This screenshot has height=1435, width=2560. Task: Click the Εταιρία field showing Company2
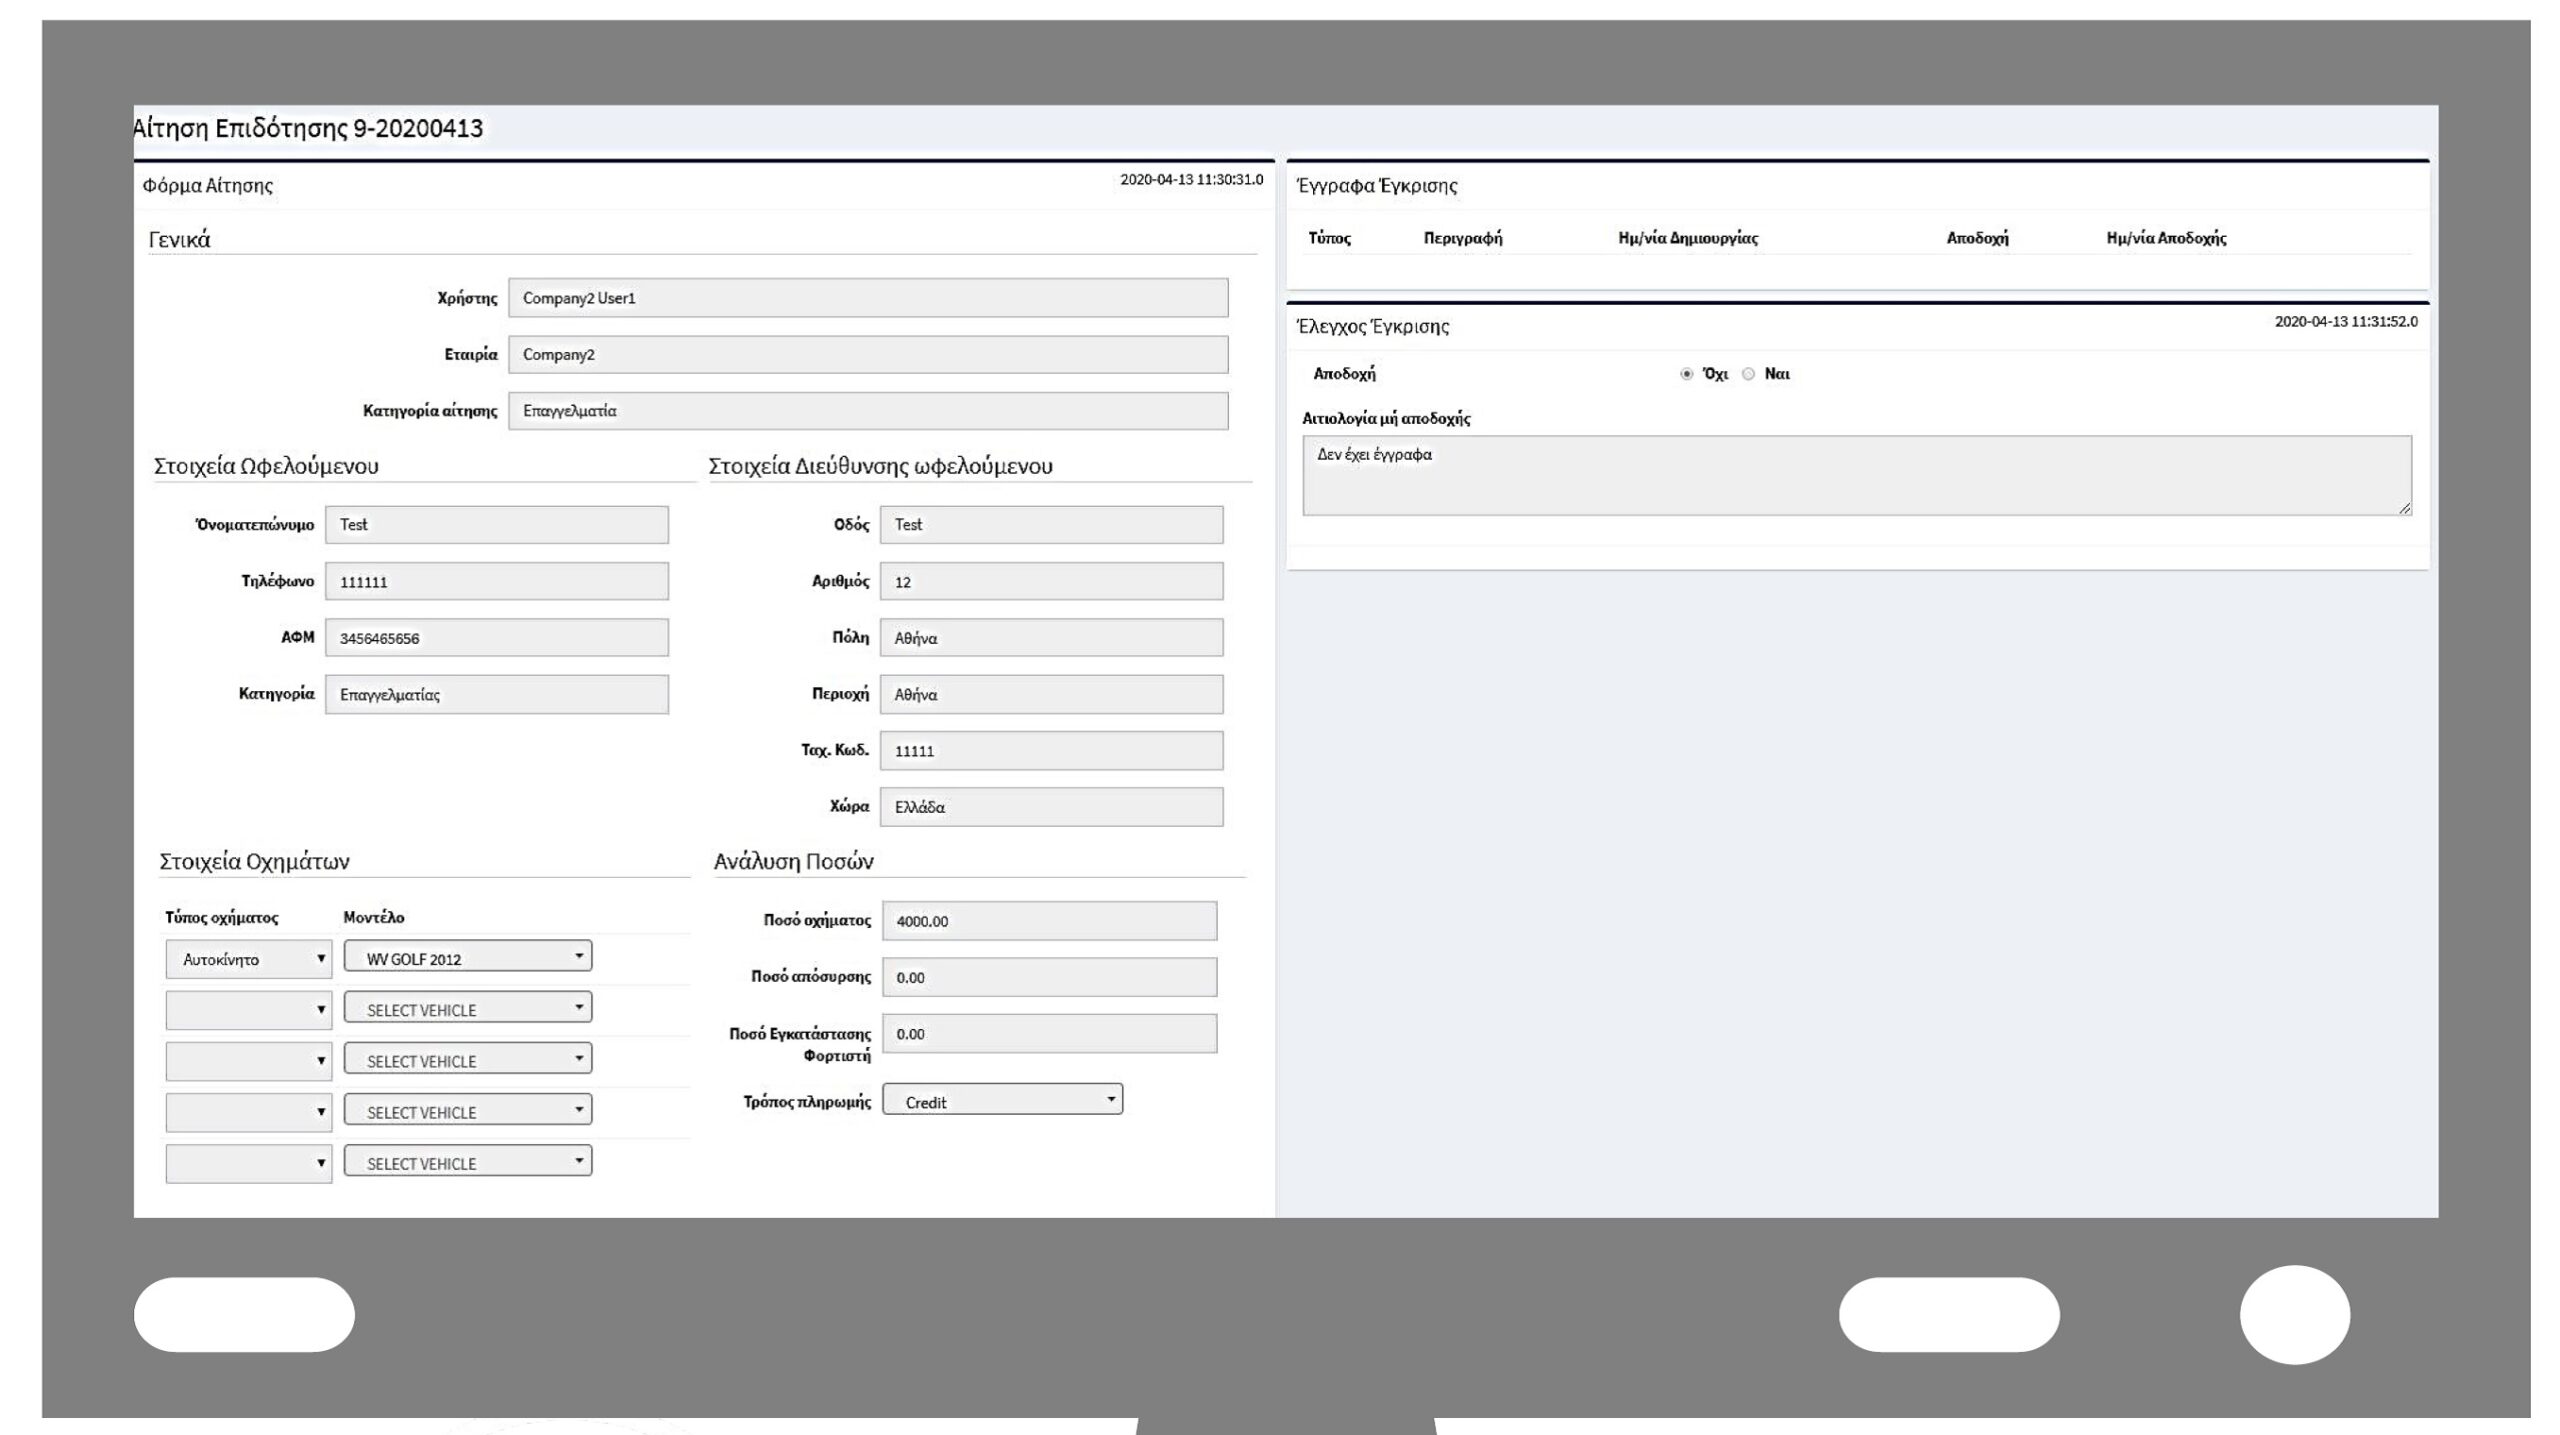868,354
